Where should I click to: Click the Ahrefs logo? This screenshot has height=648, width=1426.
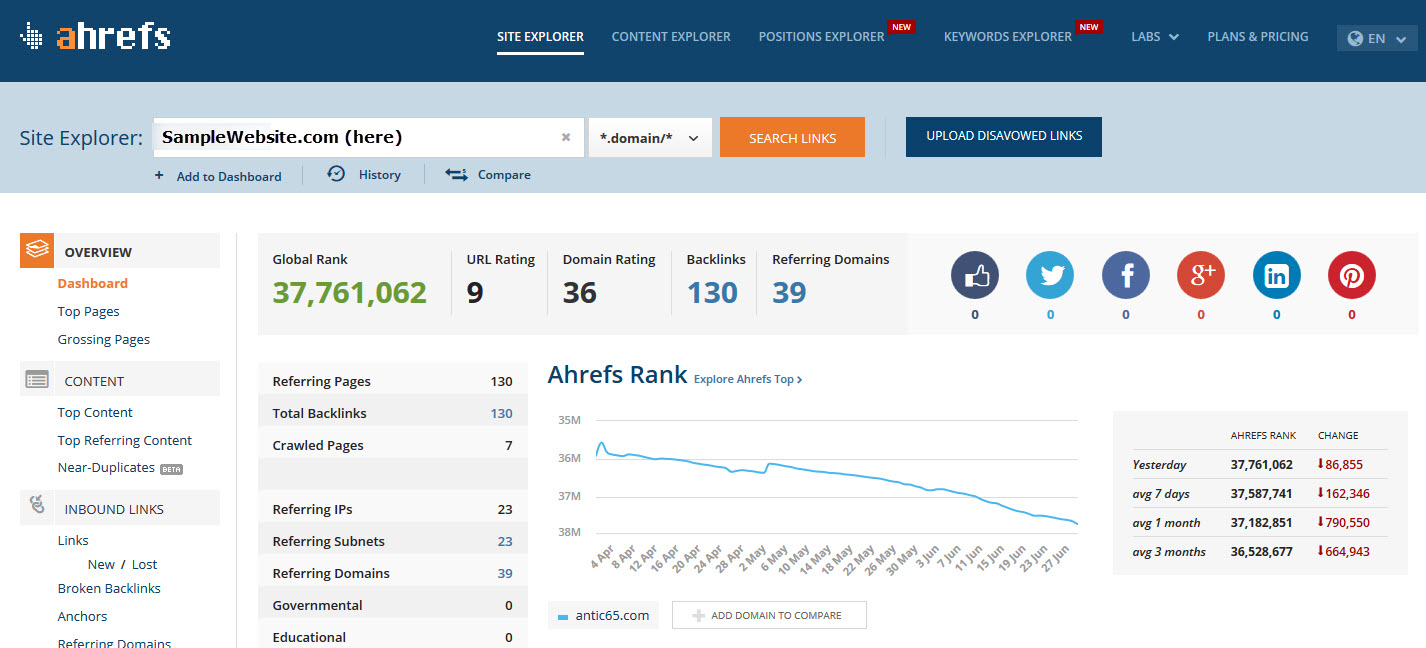click(95, 37)
